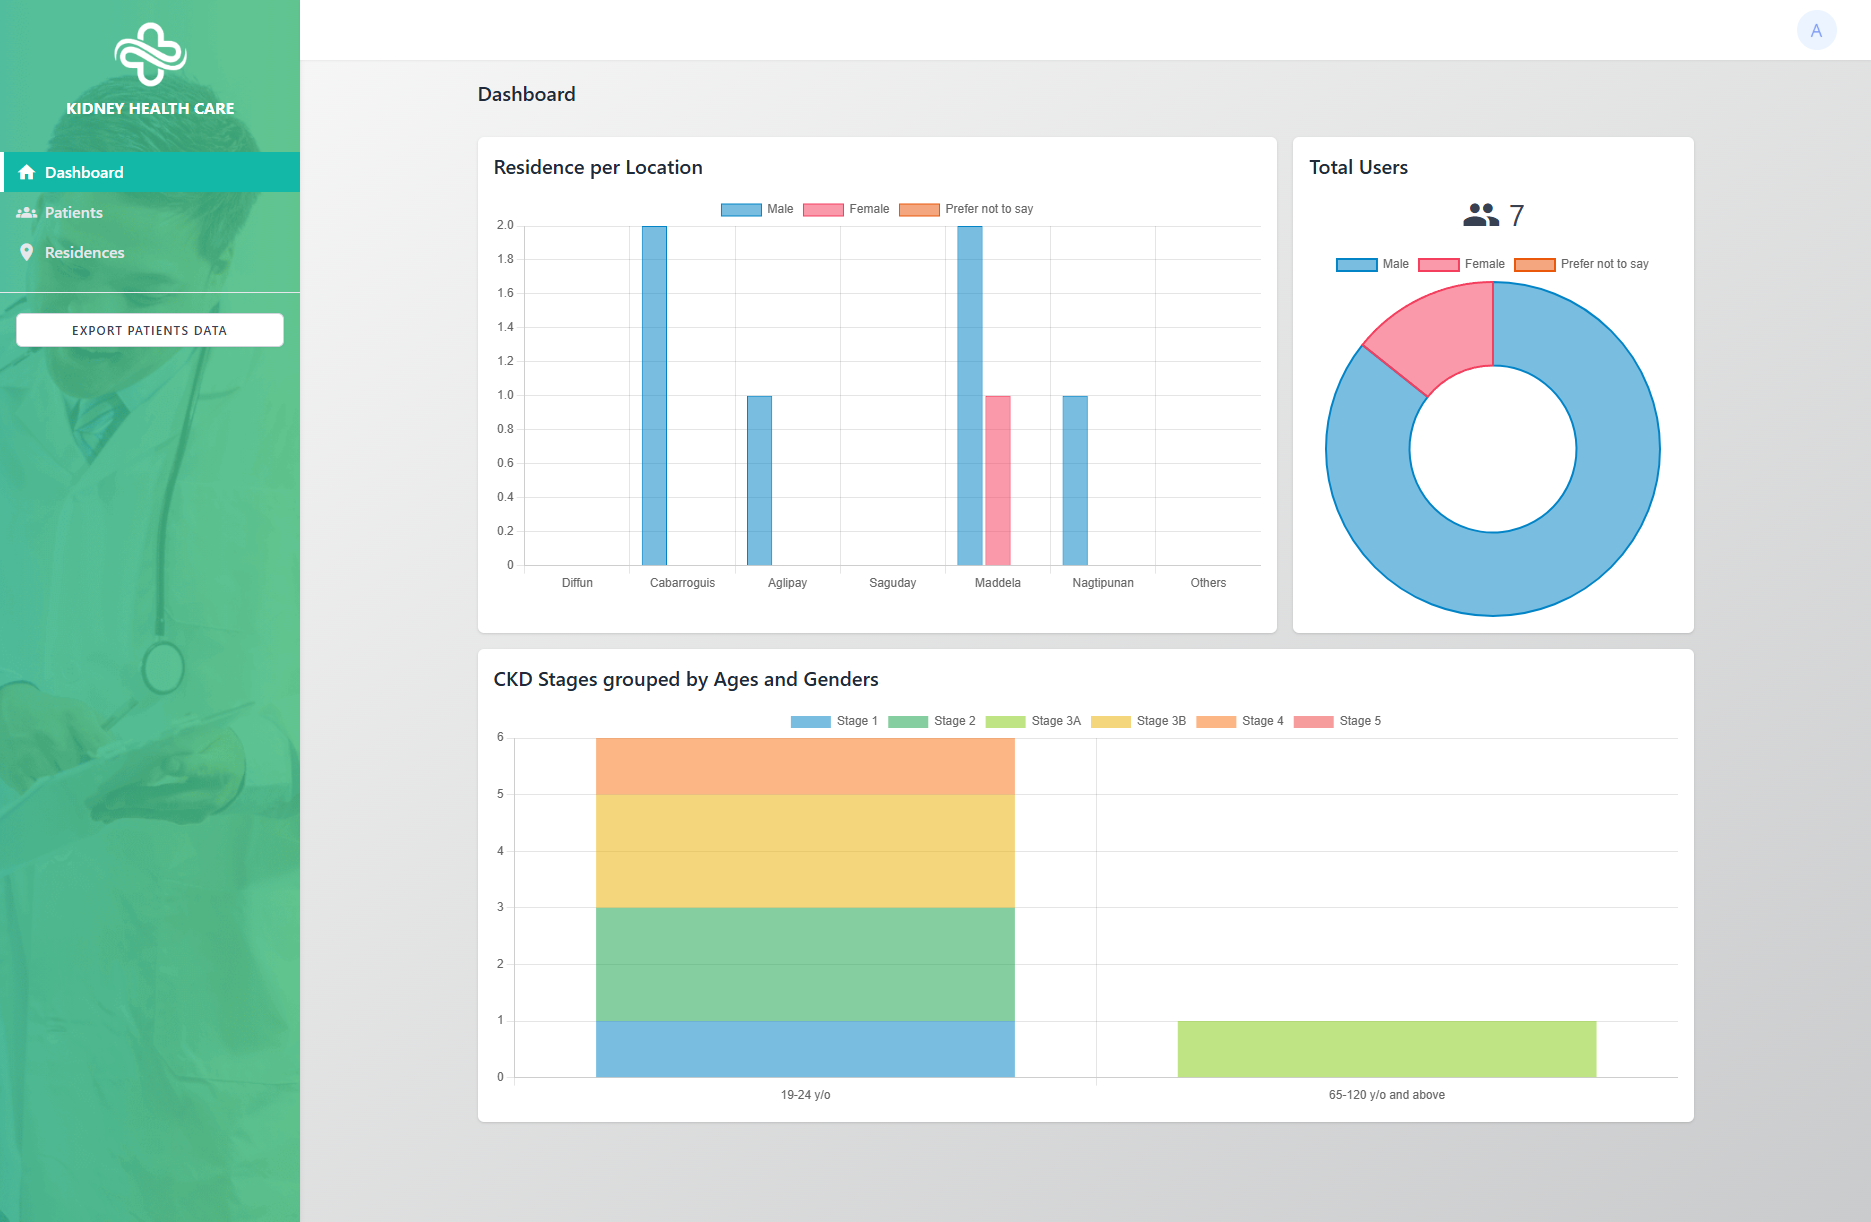
Task: Click the Maddela female bar
Action: 997,480
